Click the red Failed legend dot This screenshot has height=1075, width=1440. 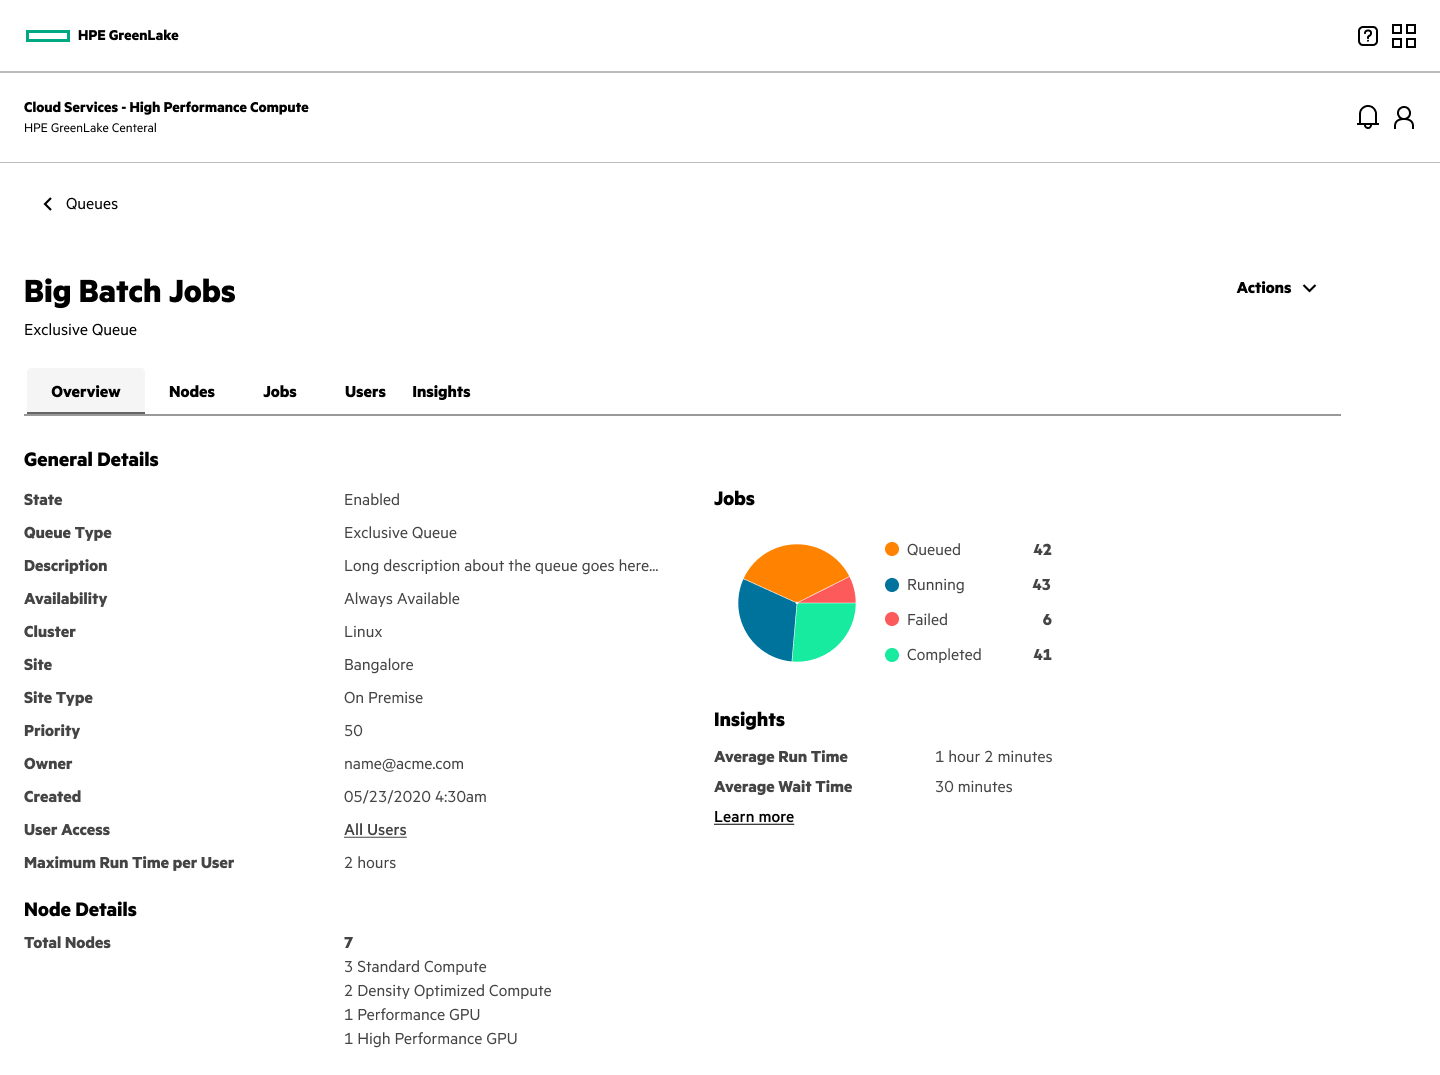[892, 620]
